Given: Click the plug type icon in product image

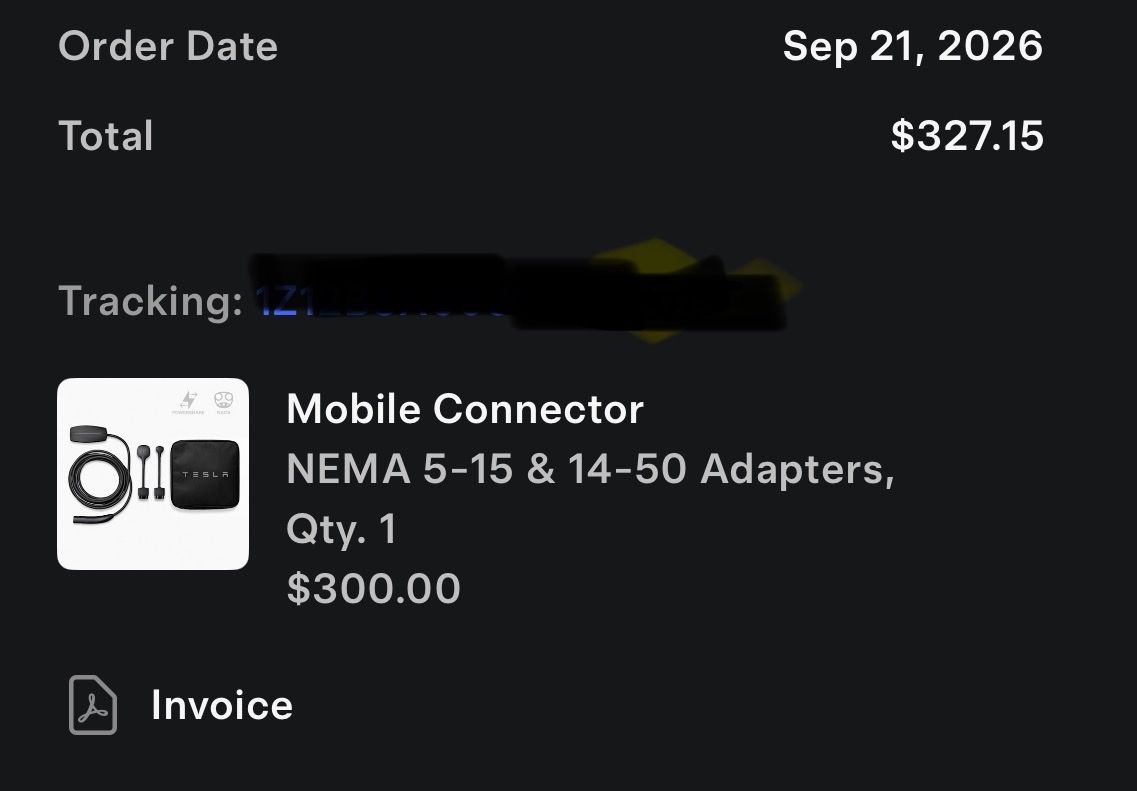Looking at the screenshot, I should click(x=223, y=400).
